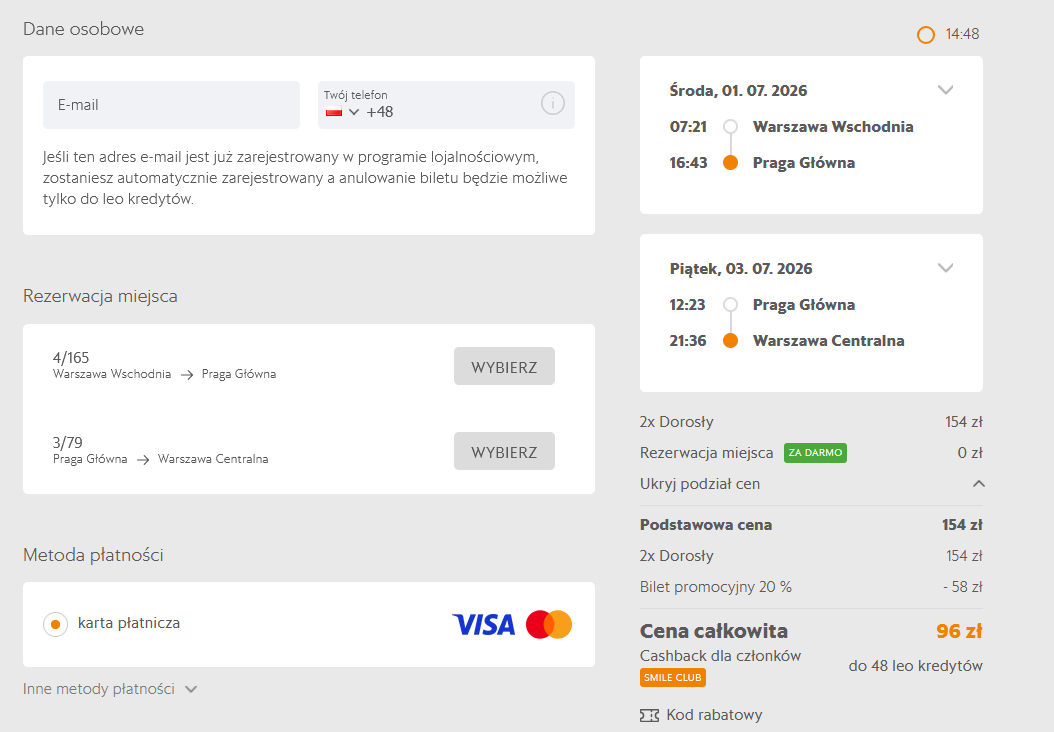Click the green ZA DARMO badge
The height and width of the screenshot is (732, 1054).
pyautogui.click(x=815, y=453)
